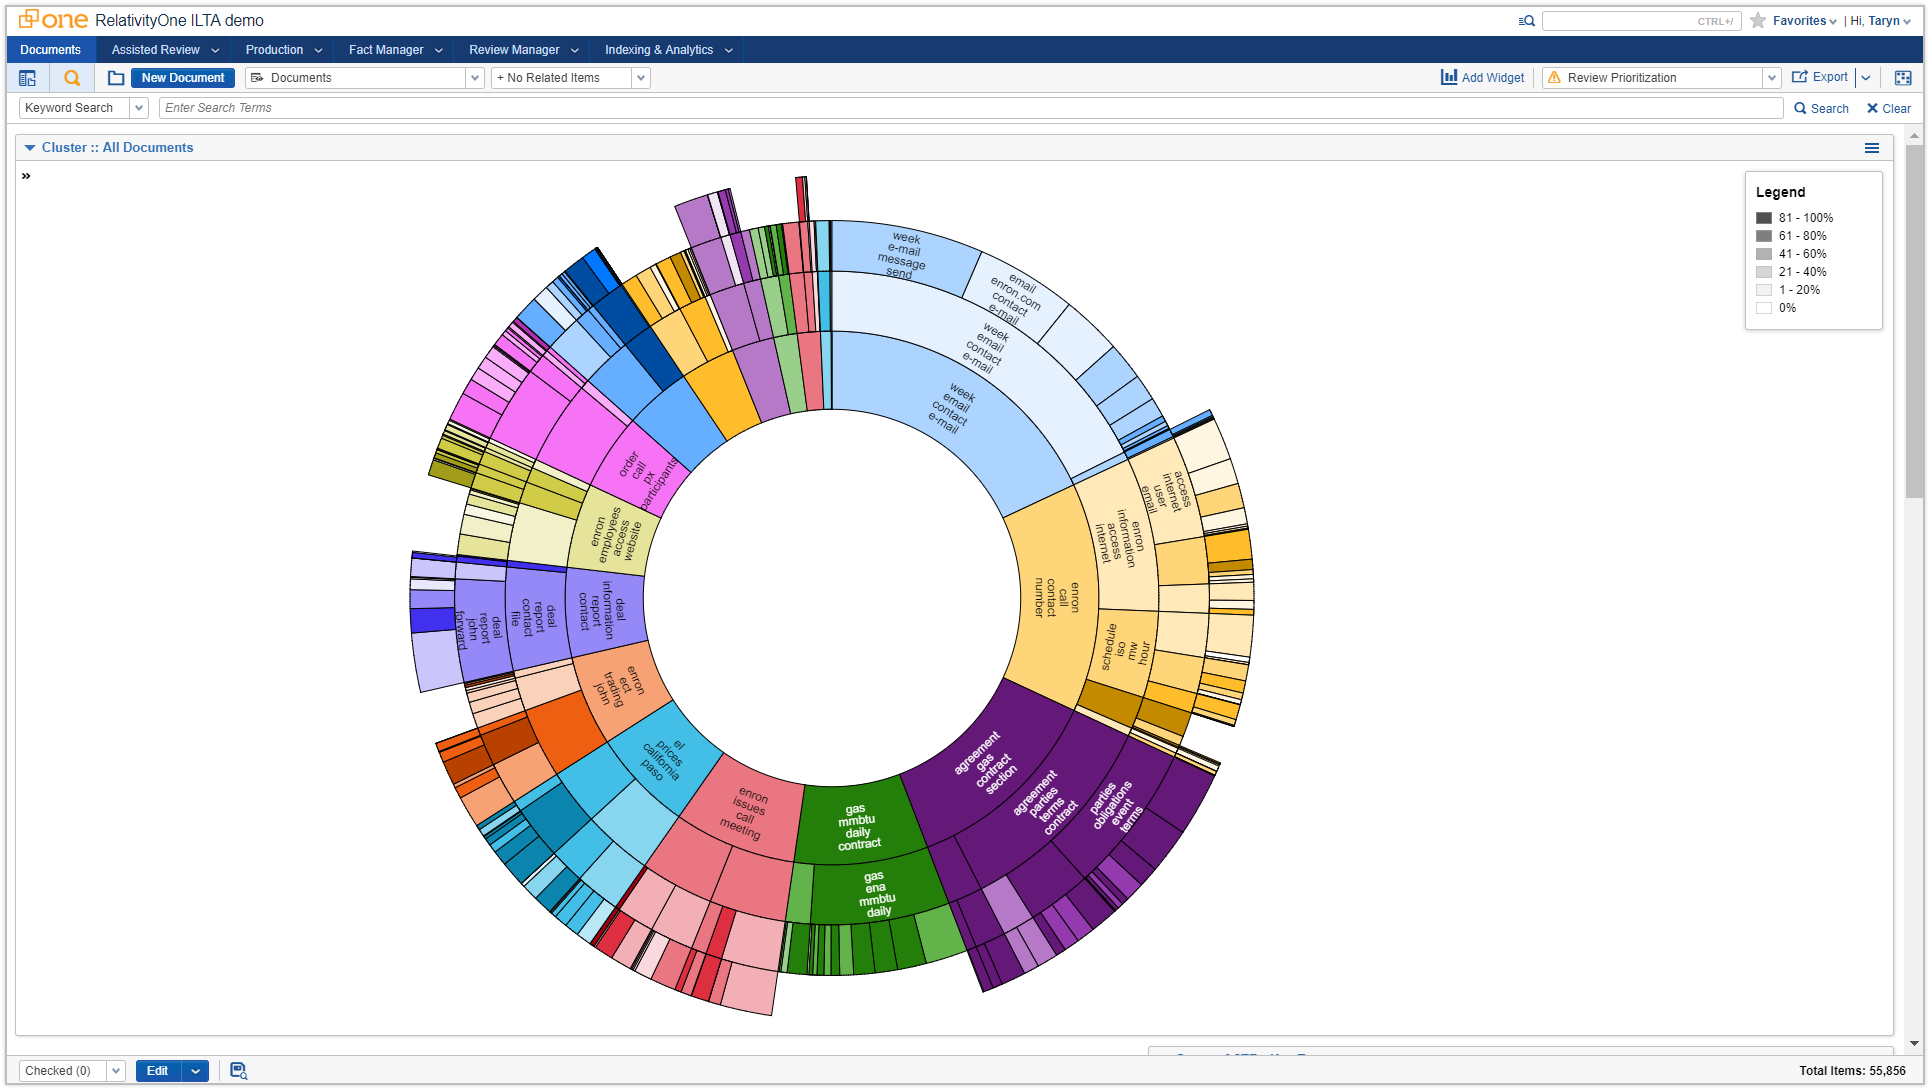Open the cluster widget hamburger menu

1873,147
